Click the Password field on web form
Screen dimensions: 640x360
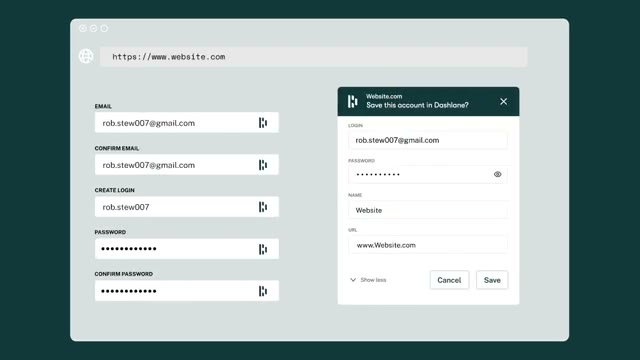(187, 249)
